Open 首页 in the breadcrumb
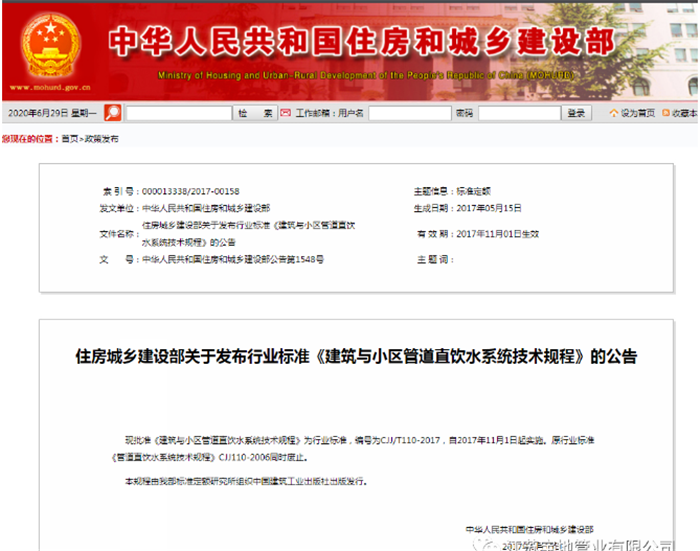Image resolution: width=700 pixels, height=551 pixels. (70, 139)
